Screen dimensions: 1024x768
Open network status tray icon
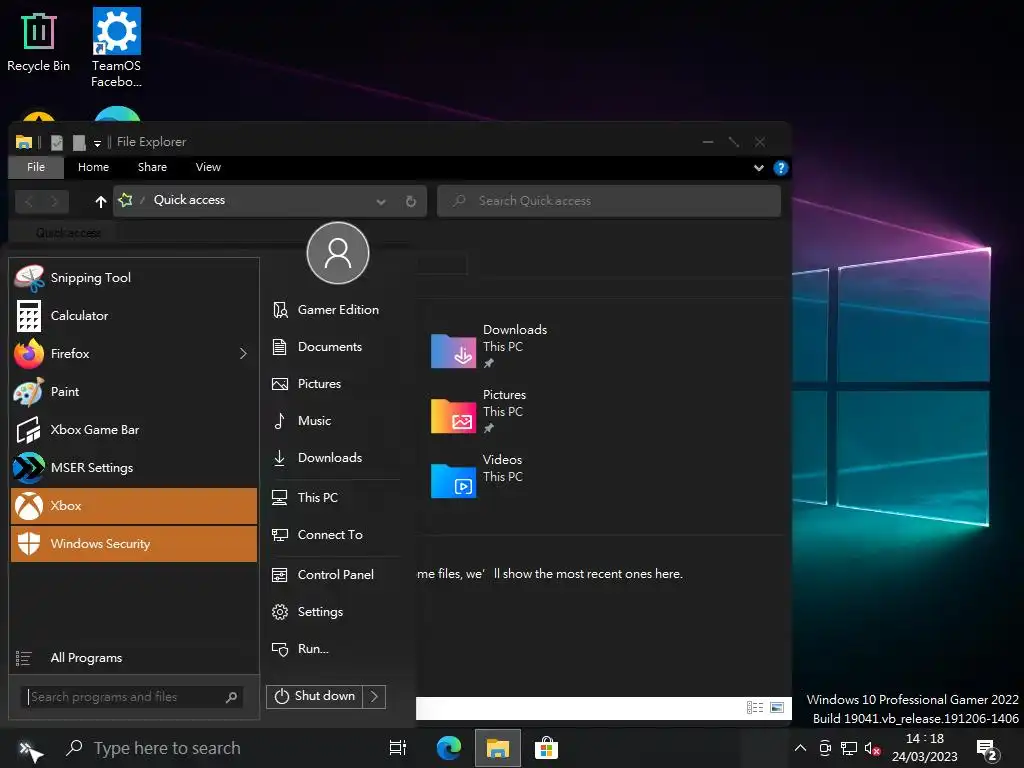[x=849, y=748]
